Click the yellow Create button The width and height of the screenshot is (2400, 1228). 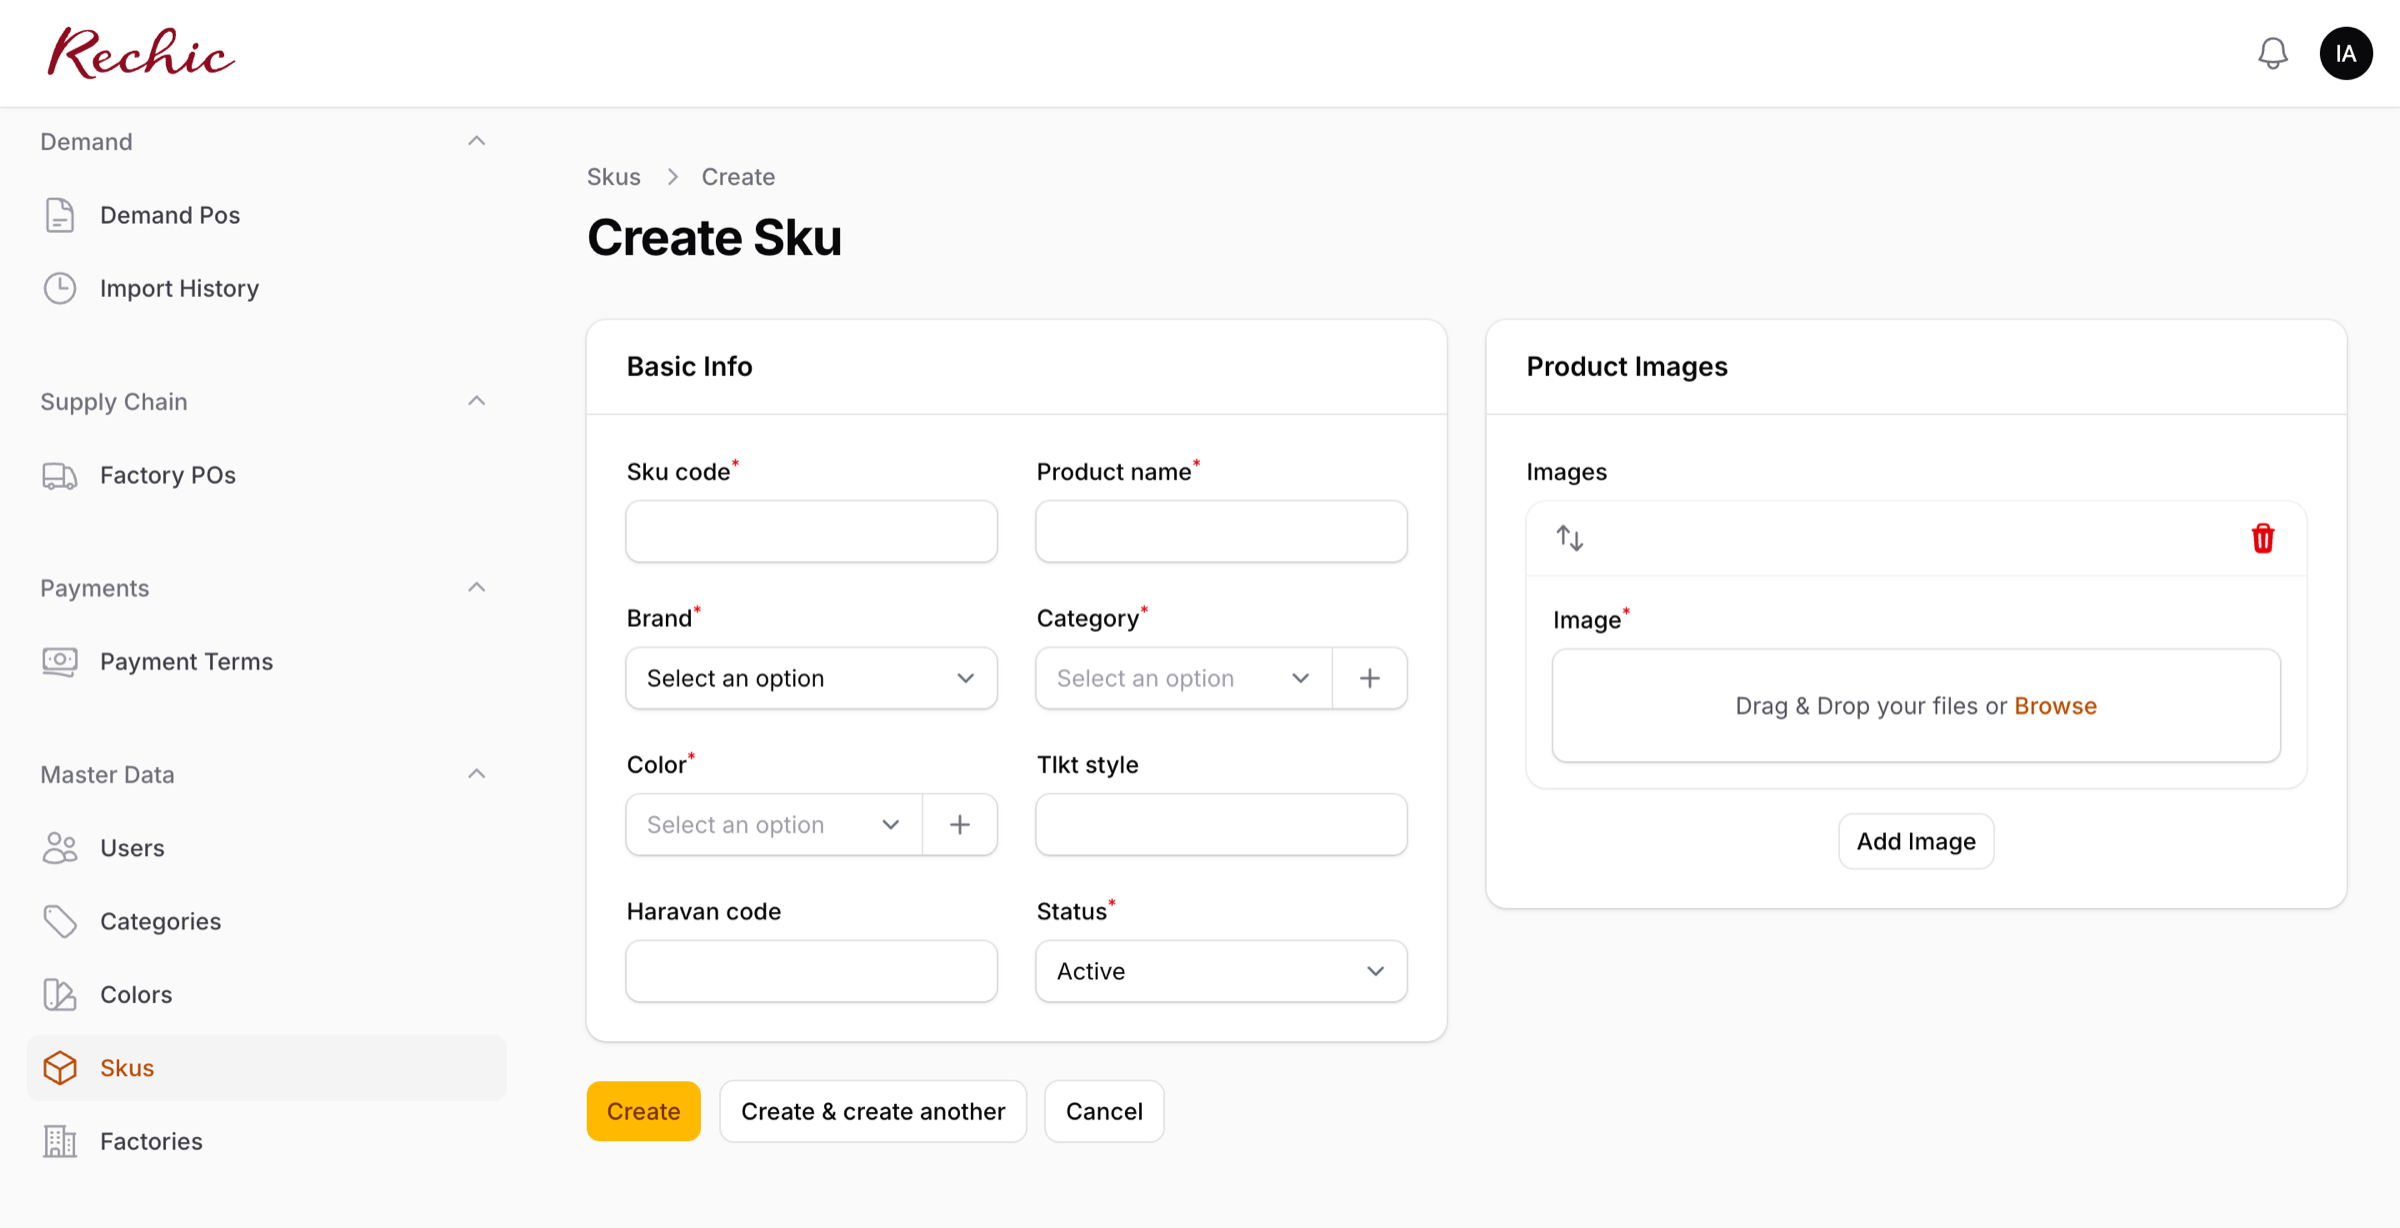click(x=643, y=1111)
